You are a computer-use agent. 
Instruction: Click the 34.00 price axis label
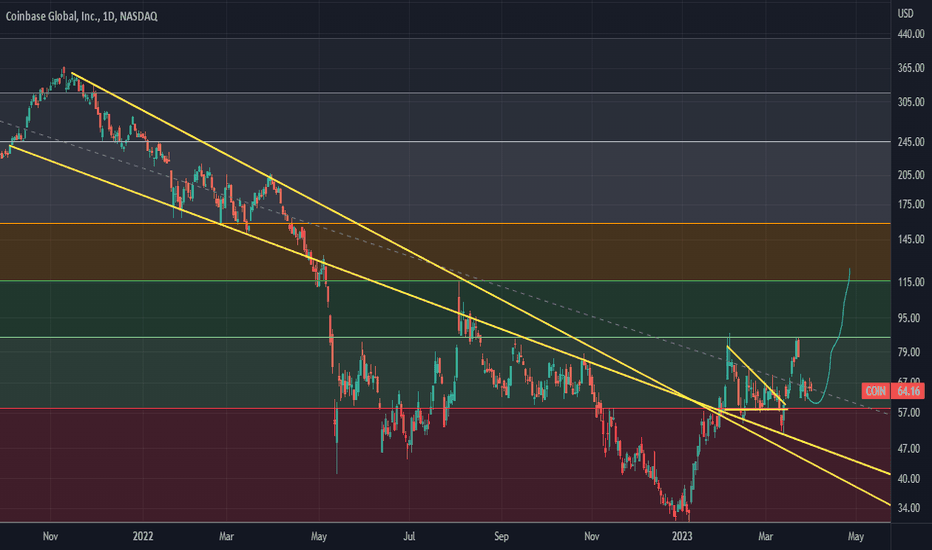pos(909,508)
